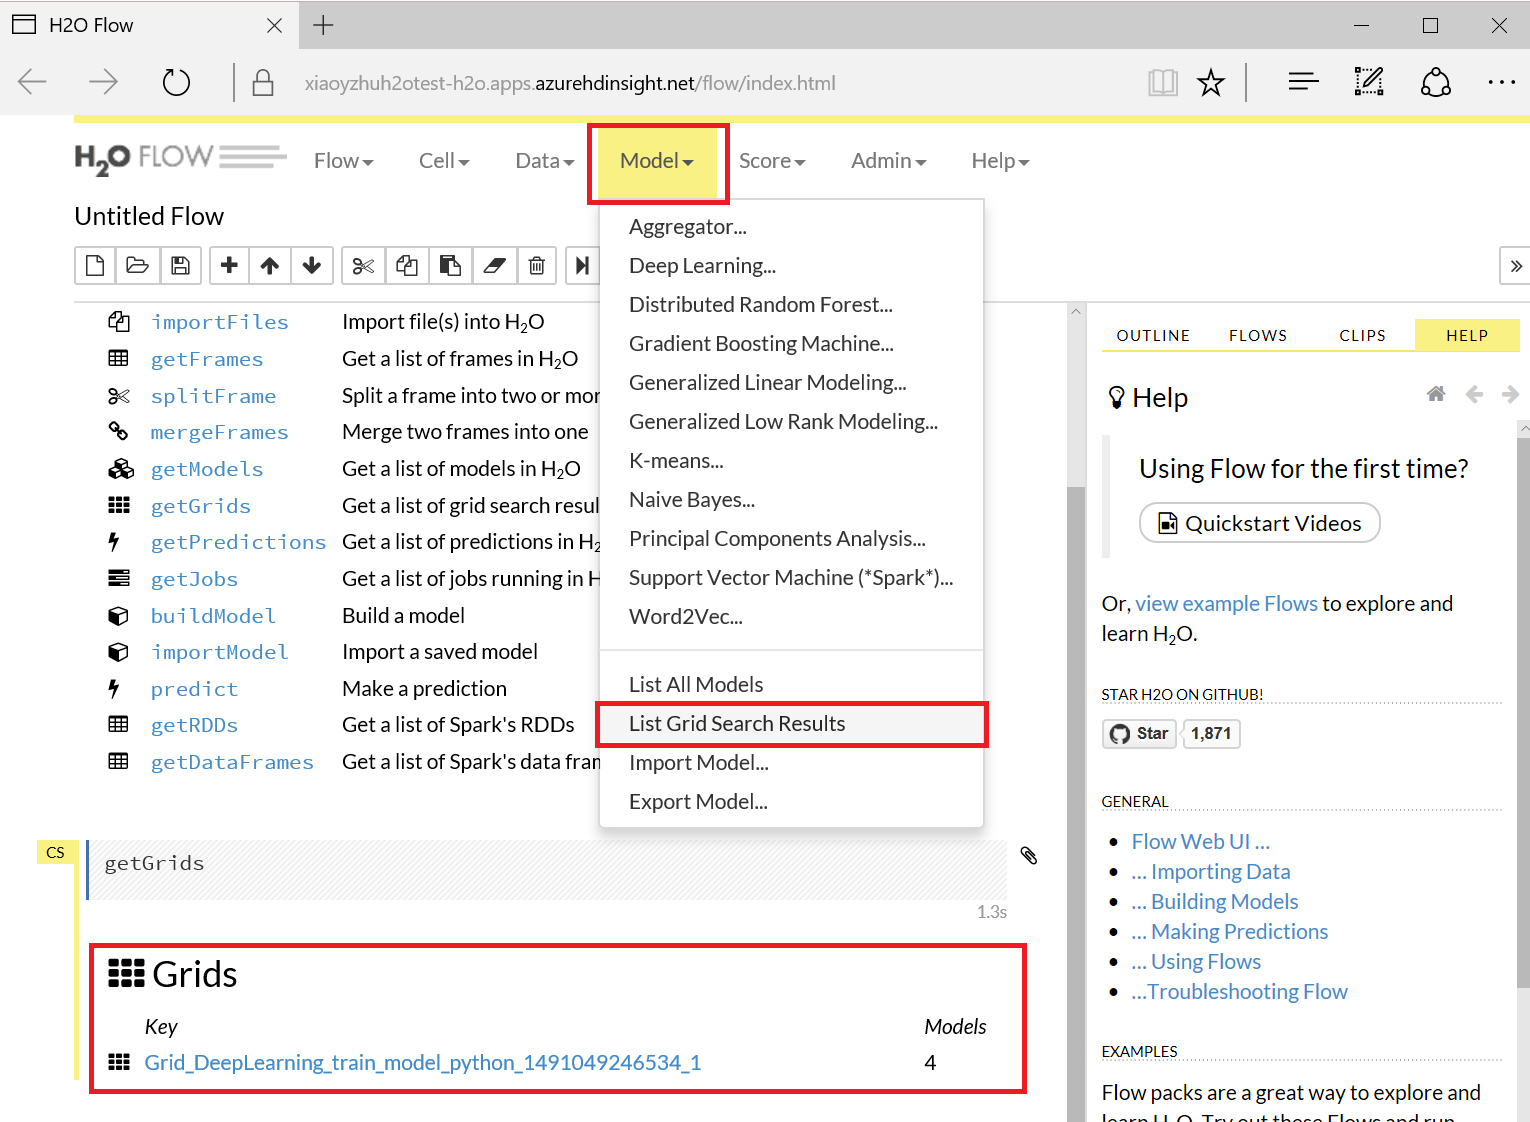This screenshot has height=1122, width=1530.
Task: Click the Clear Cell eraser icon
Action: click(x=494, y=265)
